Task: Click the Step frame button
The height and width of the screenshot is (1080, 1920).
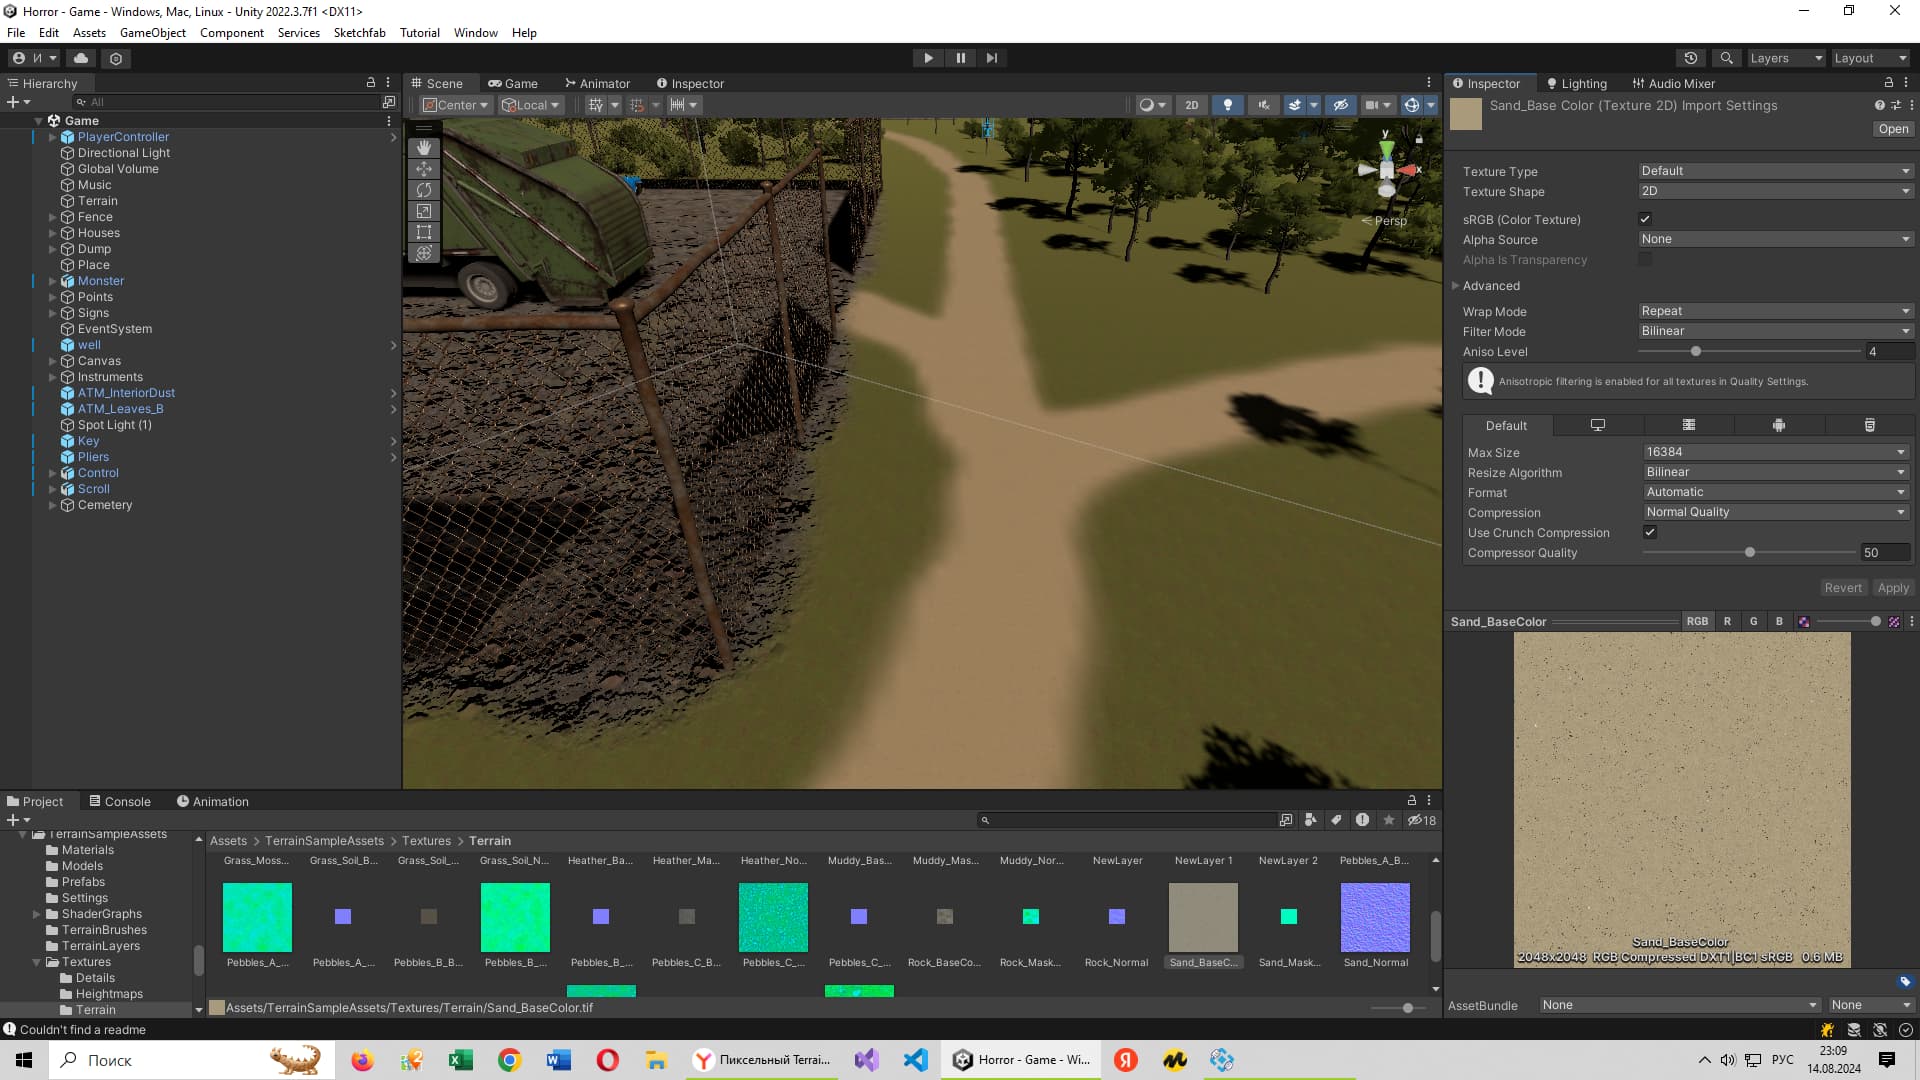Action: coord(991,57)
